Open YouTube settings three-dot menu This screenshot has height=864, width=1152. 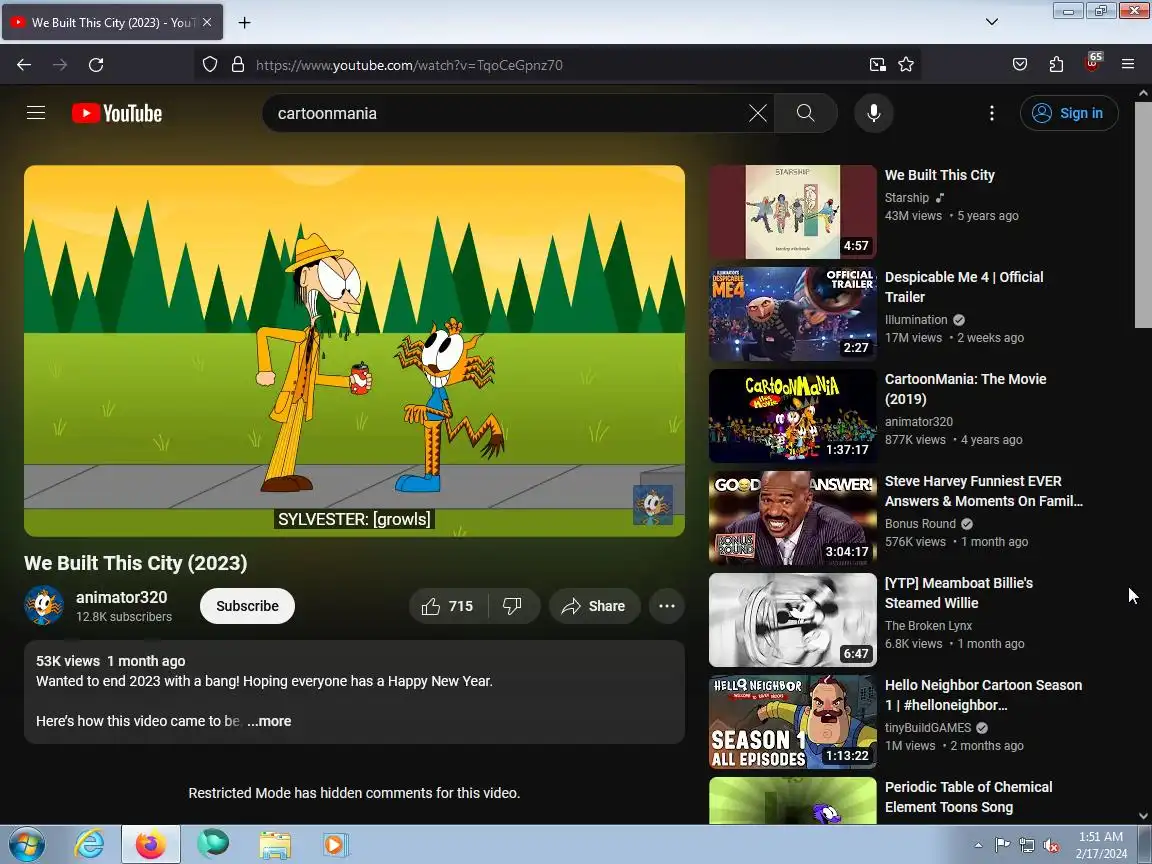coord(992,113)
